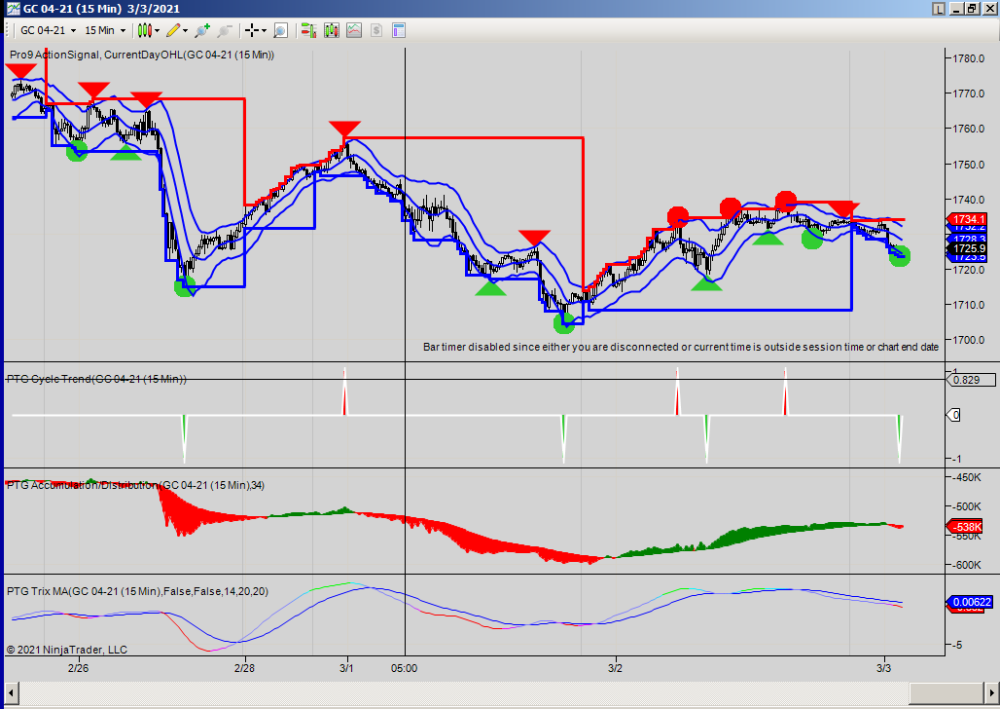Image resolution: width=1000 pixels, height=709 pixels.
Task: Click the horizontal scrollbar thumb
Action: pos(946,692)
